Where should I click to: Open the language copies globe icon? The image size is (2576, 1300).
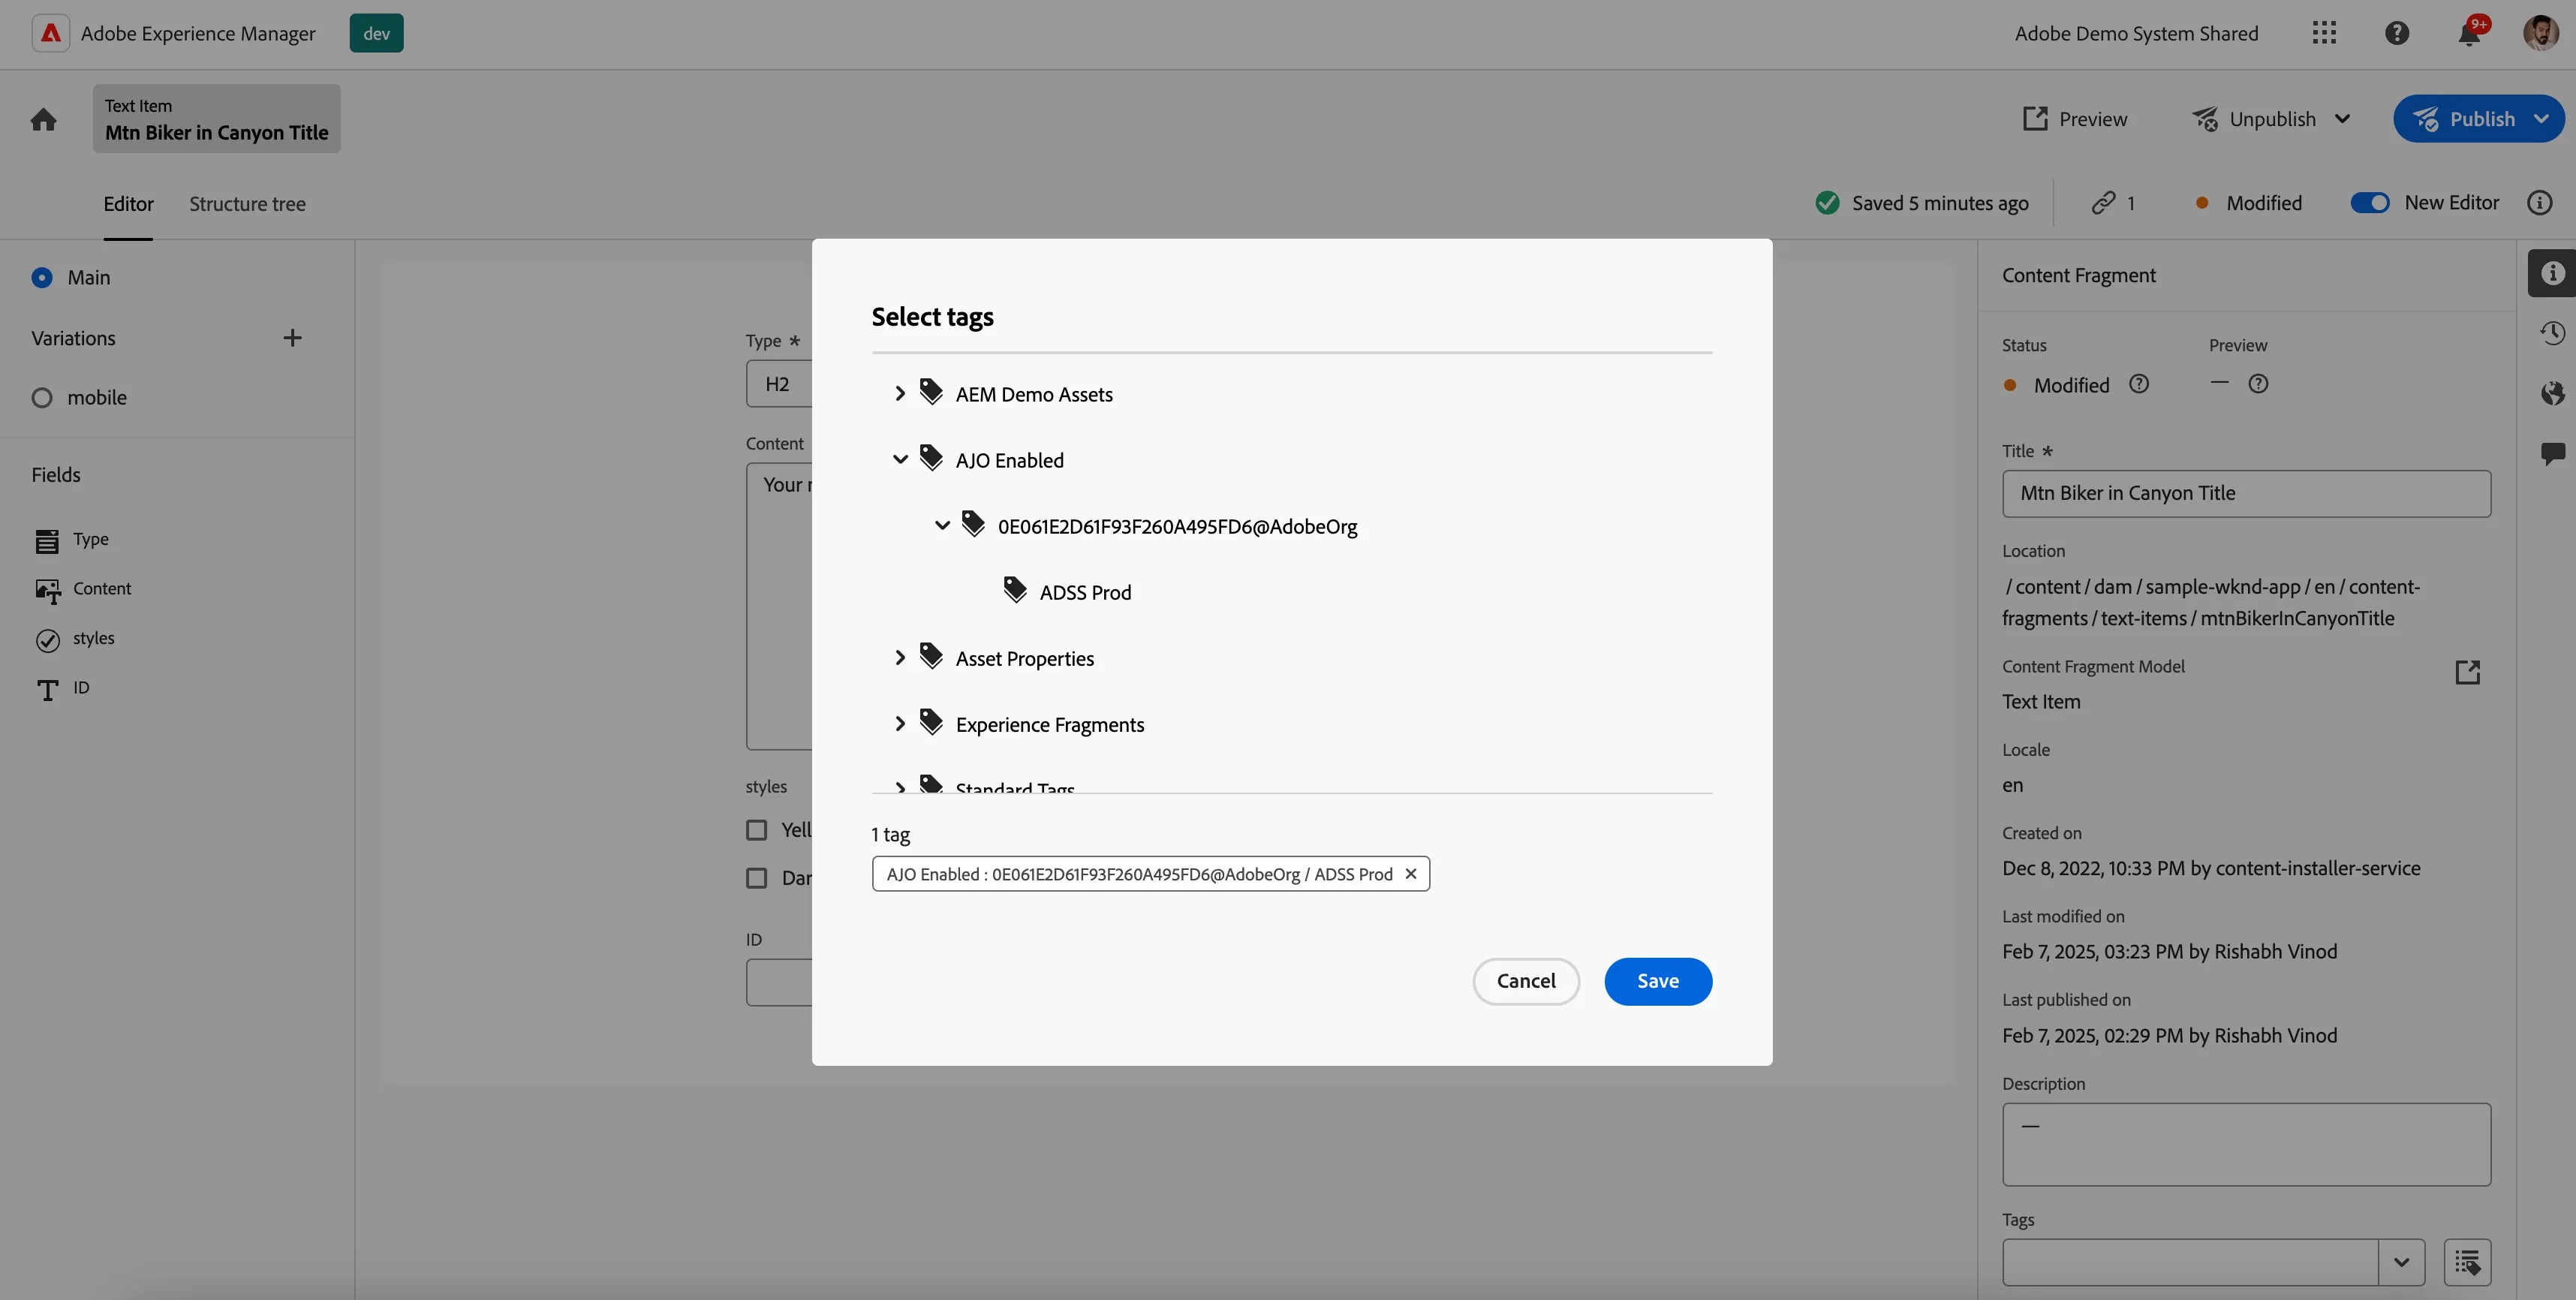tap(2552, 393)
